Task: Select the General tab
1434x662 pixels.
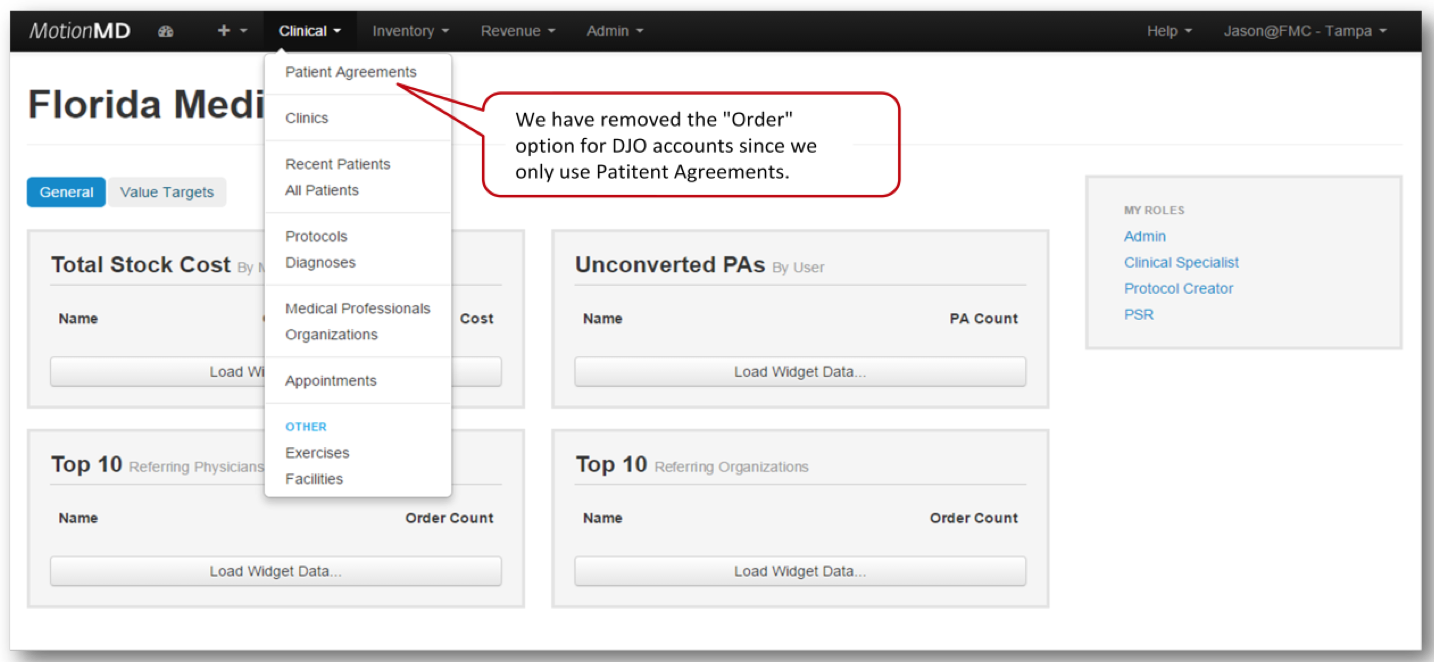Action: coord(66,192)
